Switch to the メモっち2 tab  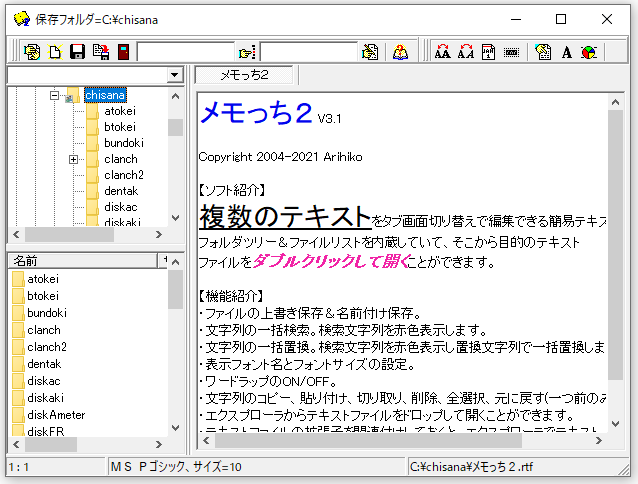pos(244,75)
